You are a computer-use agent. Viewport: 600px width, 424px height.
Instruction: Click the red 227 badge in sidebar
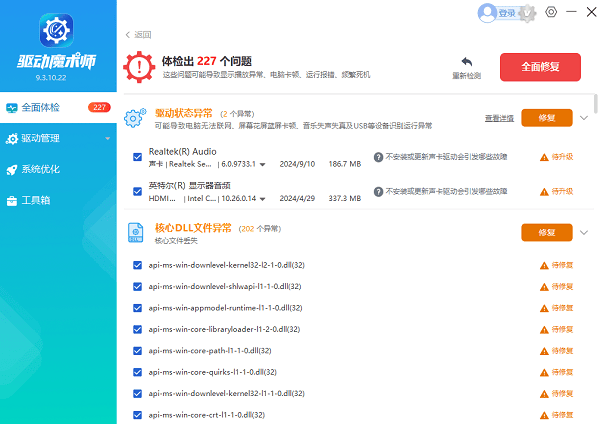(99, 108)
